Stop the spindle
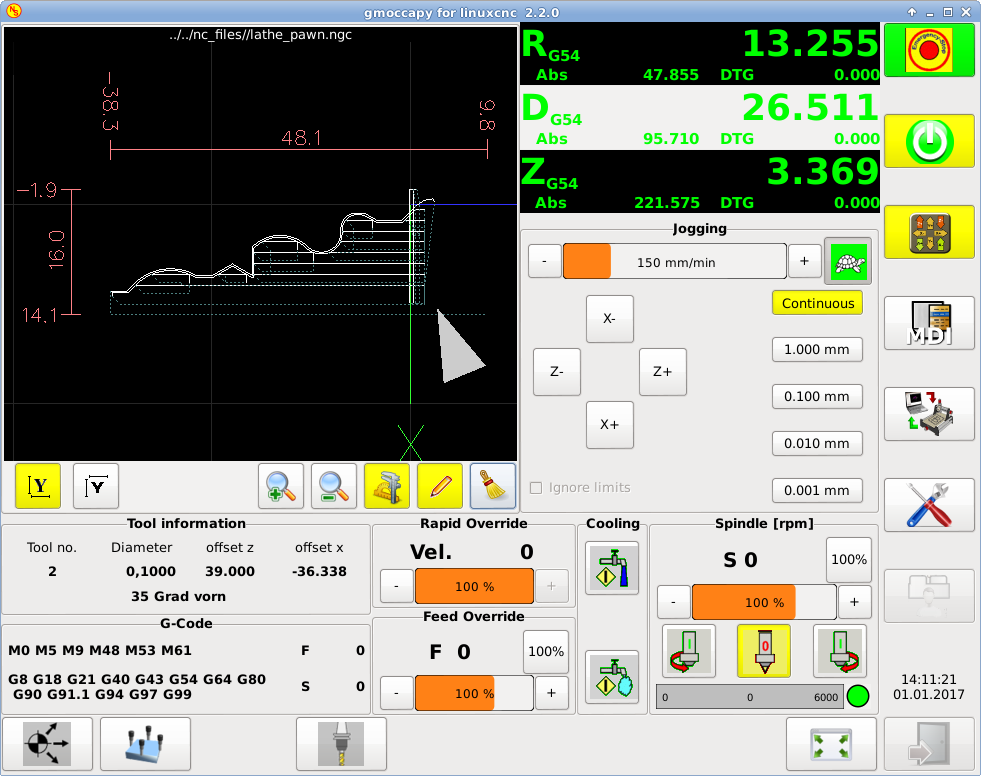 click(x=764, y=651)
